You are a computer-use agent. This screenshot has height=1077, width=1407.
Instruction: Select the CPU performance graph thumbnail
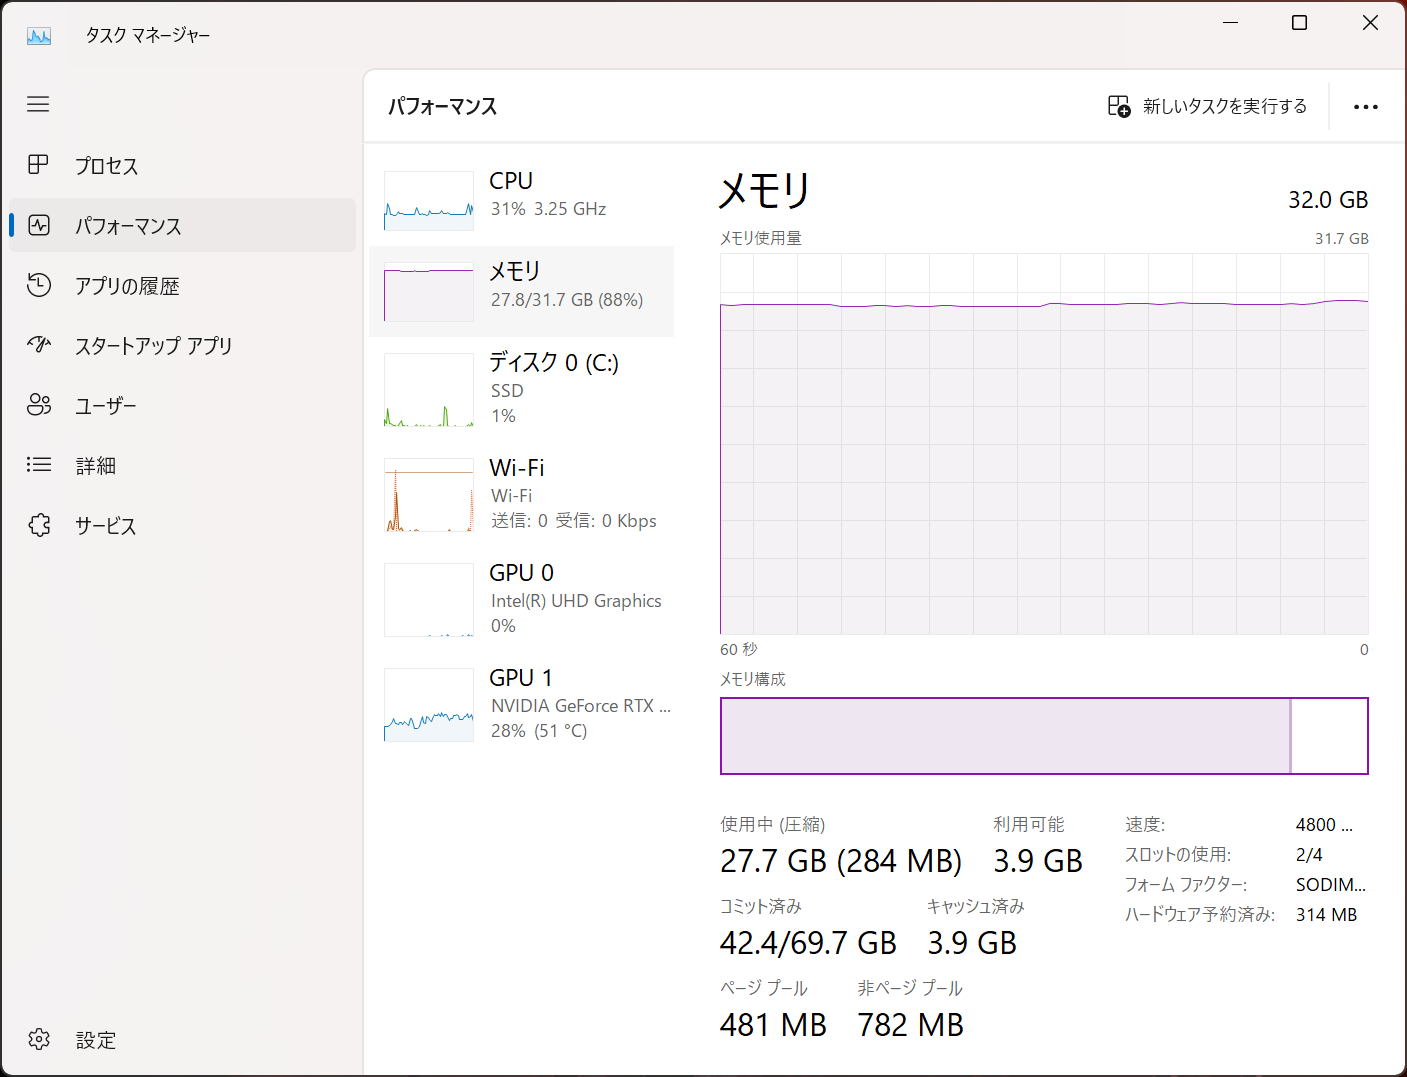pos(429,200)
